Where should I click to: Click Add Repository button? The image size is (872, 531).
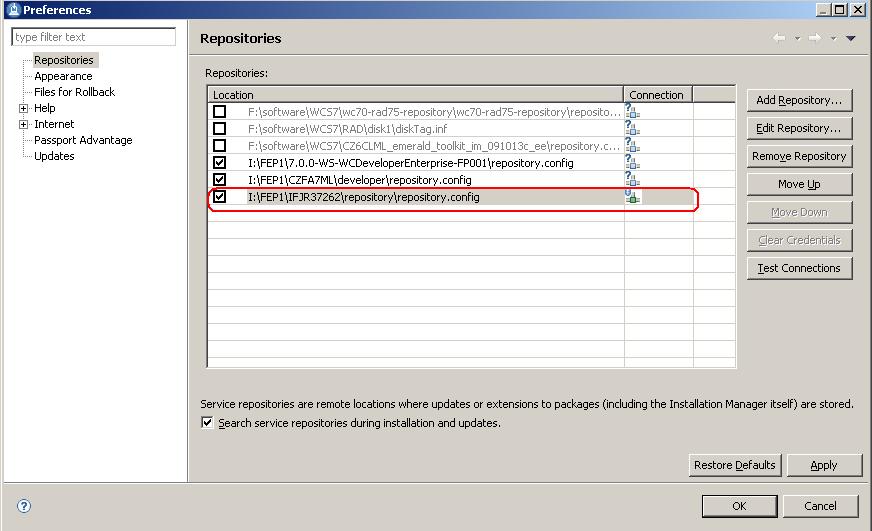point(799,100)
